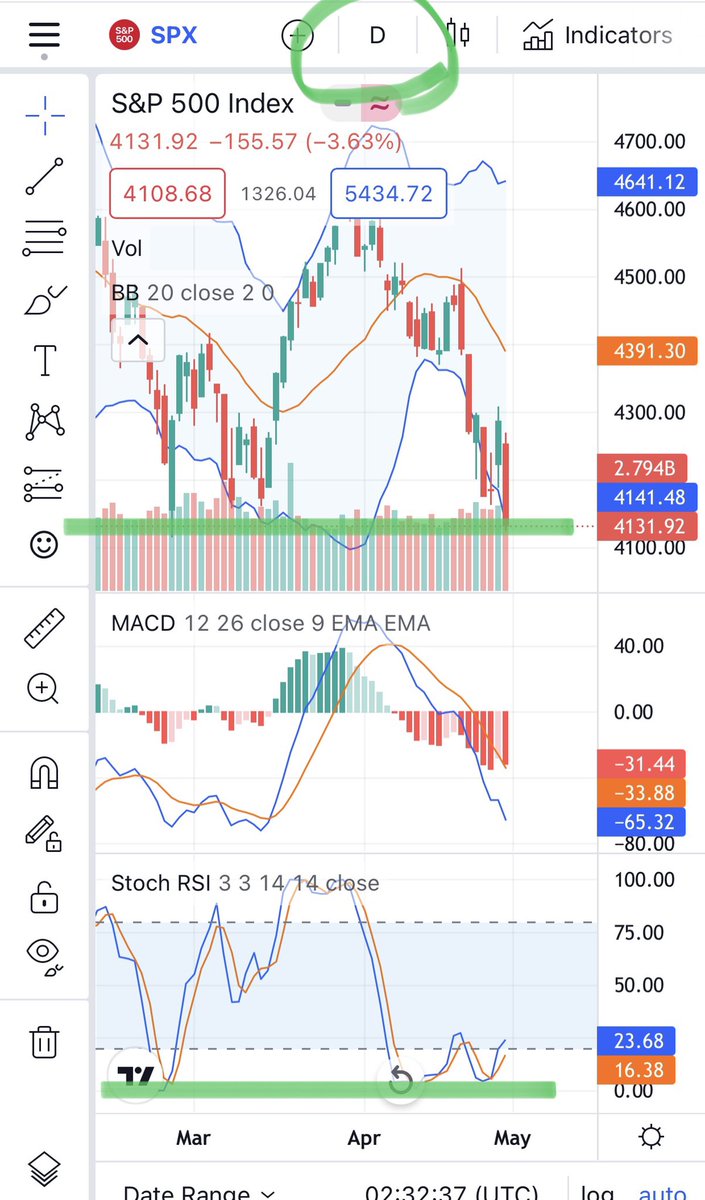Image resolution: width=705 pixels, height=1200 pixels.
Task: Click the Mar label on time axis
Action: click(x=193, y=1138)
